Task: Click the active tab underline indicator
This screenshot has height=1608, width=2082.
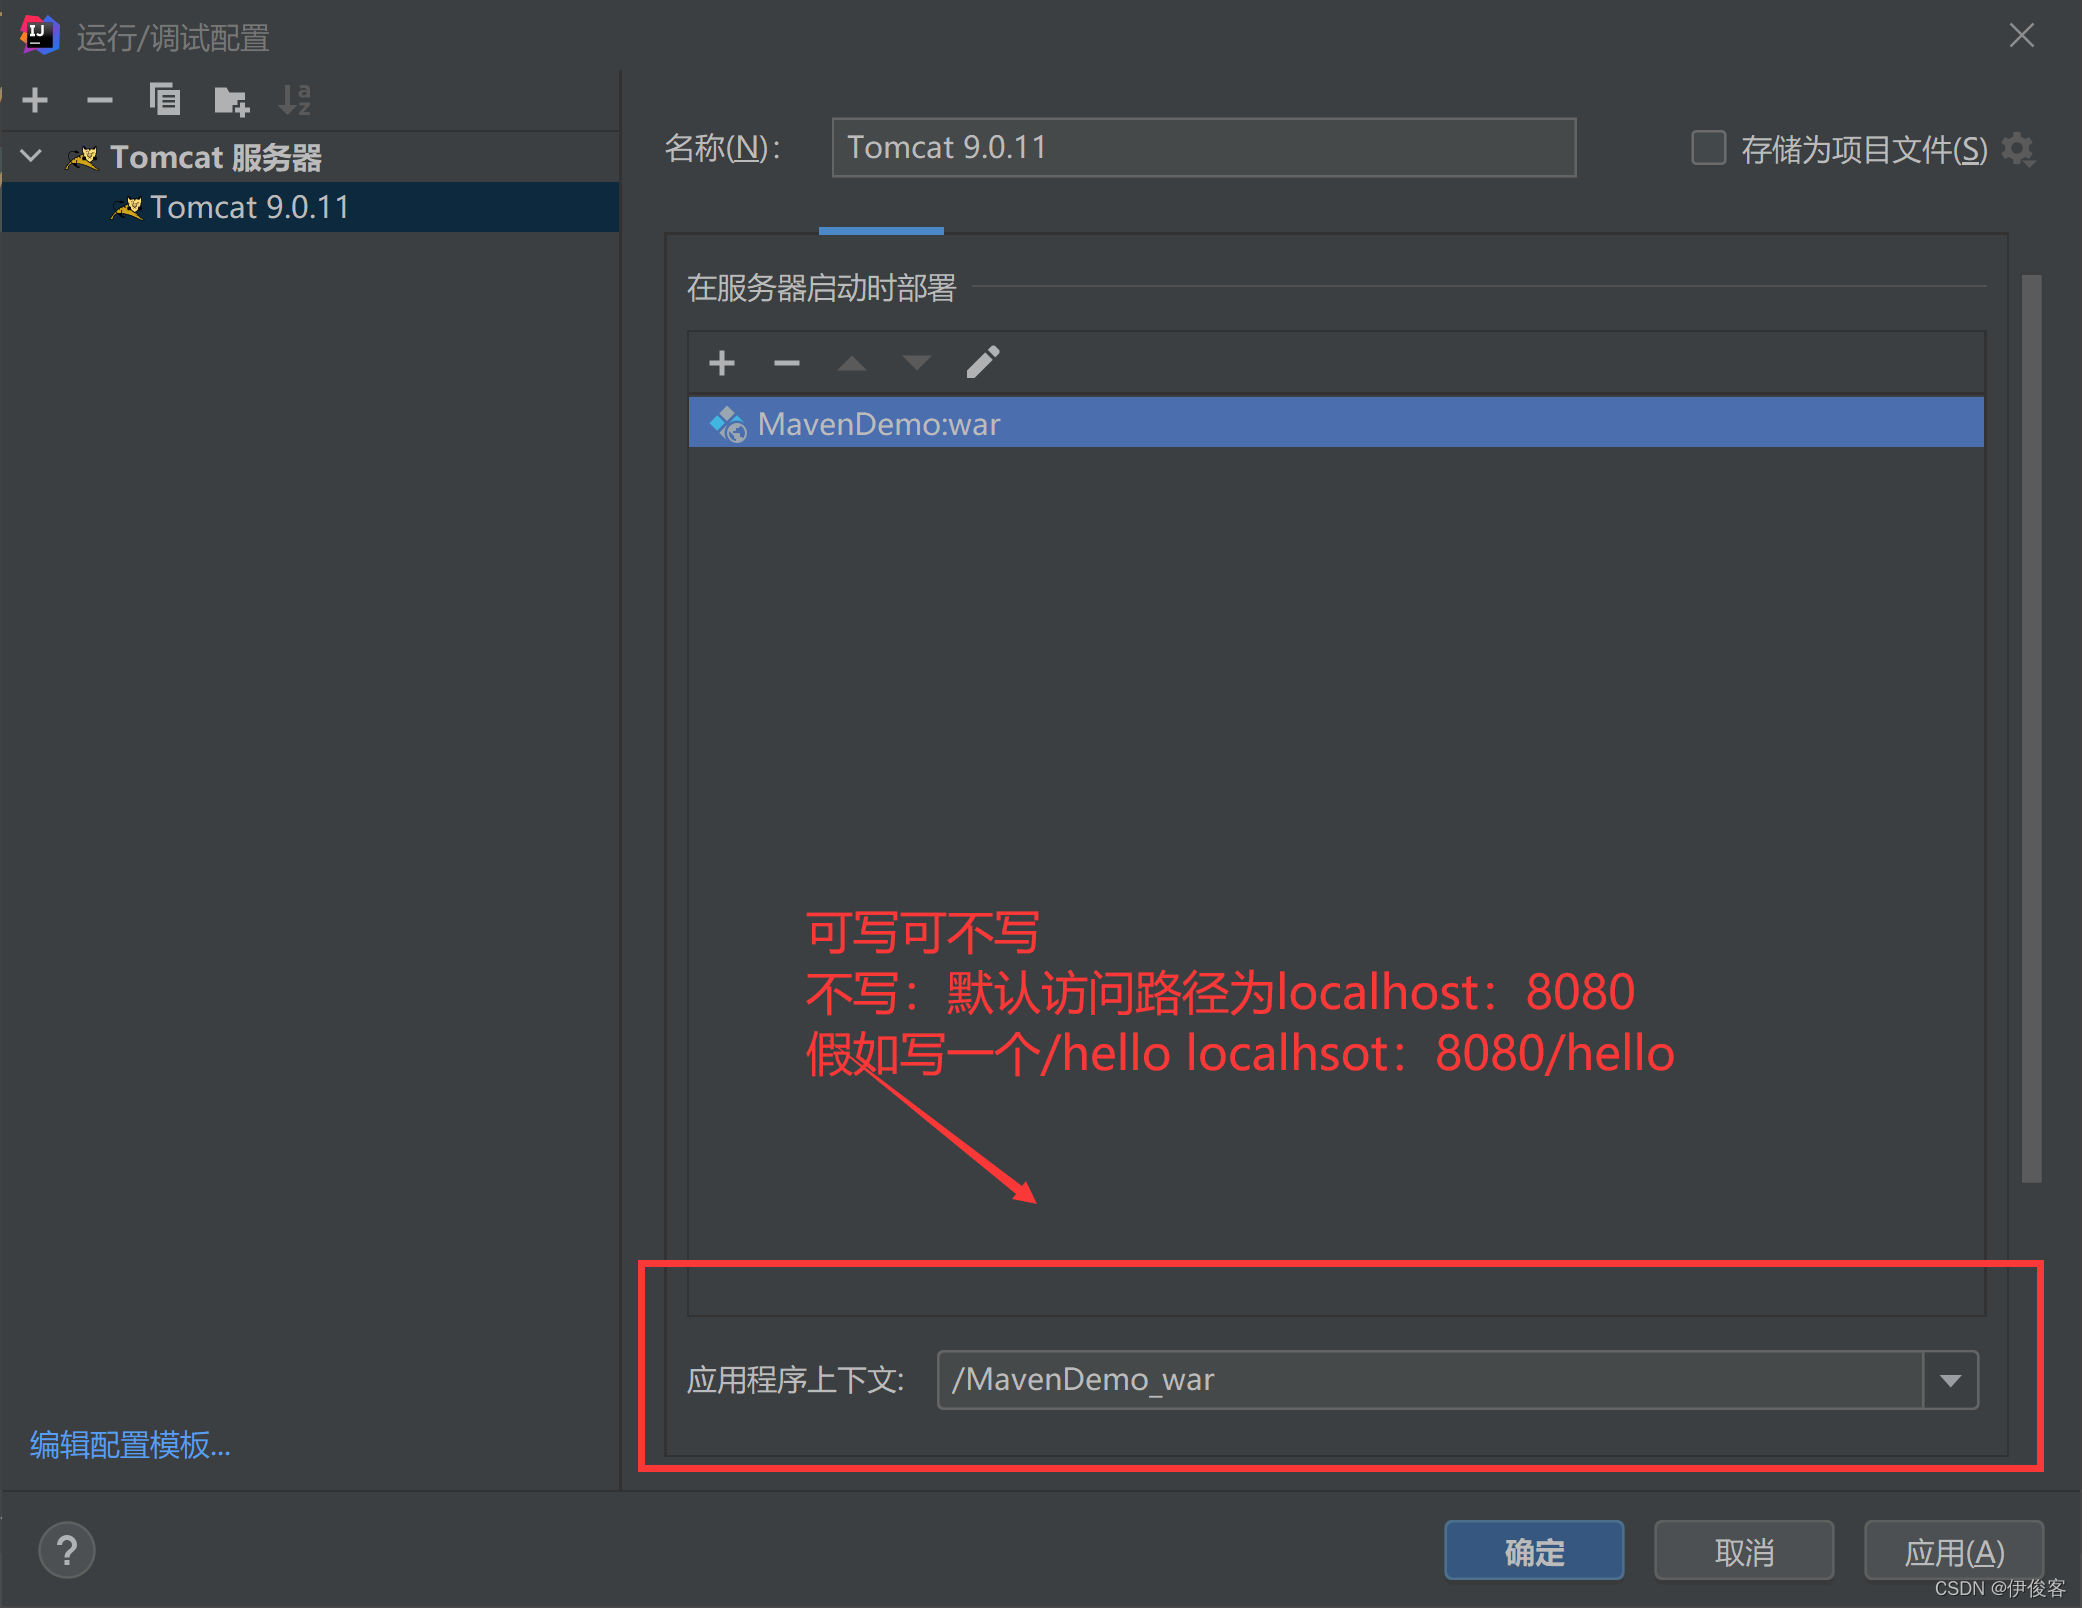Action: (x=881, y=231)
